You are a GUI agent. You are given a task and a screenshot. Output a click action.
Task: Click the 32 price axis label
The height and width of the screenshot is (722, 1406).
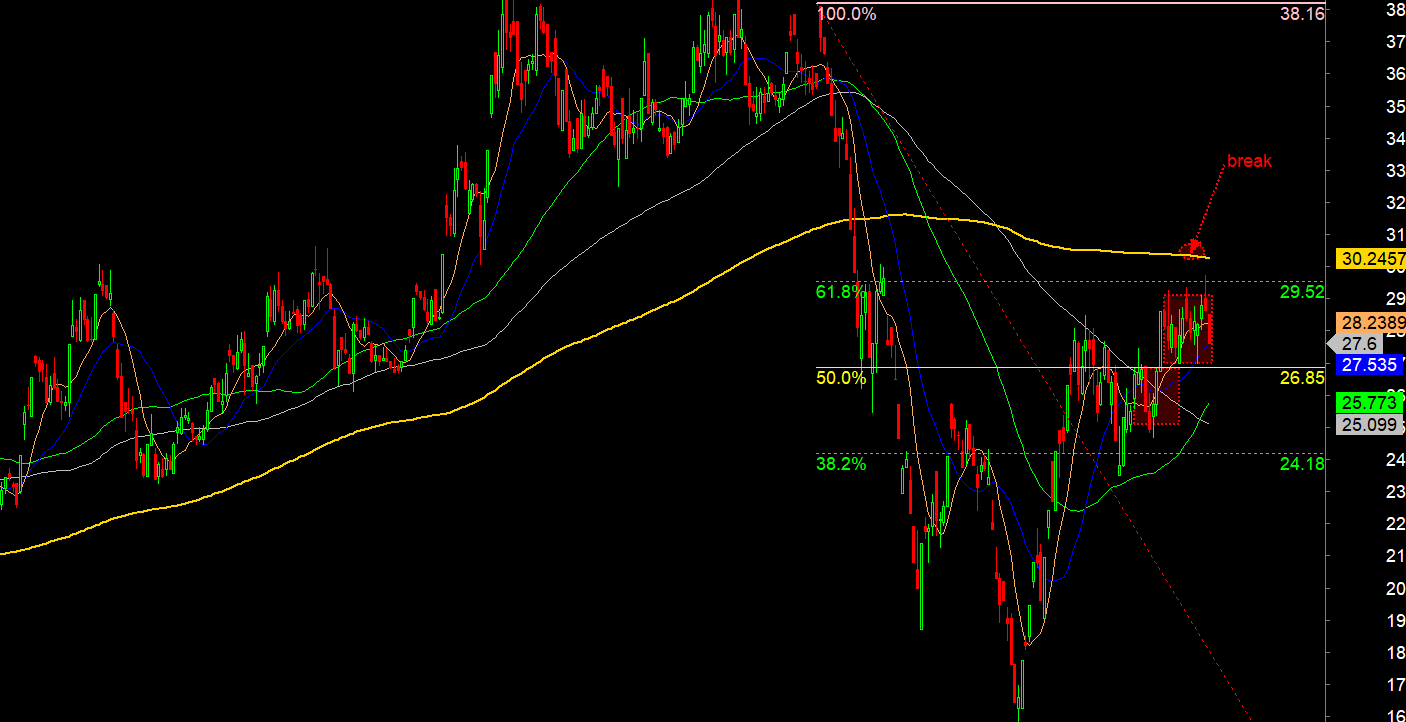pyautogui.click(x=1396, y=203)
